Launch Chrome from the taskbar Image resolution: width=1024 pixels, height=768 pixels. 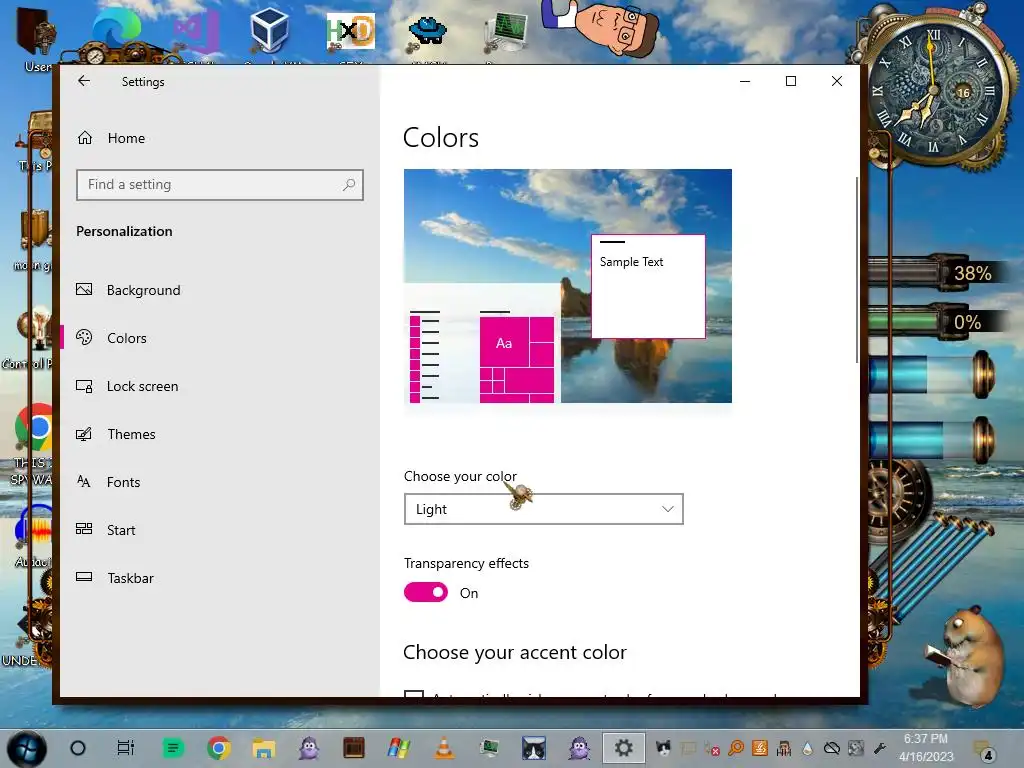pos(219,748)
